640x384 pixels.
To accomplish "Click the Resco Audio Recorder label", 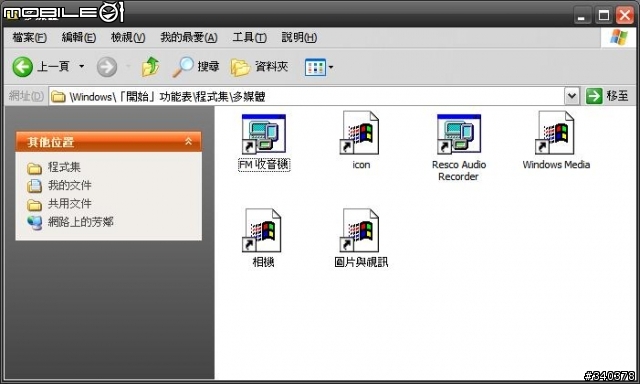I will (459, 171).
